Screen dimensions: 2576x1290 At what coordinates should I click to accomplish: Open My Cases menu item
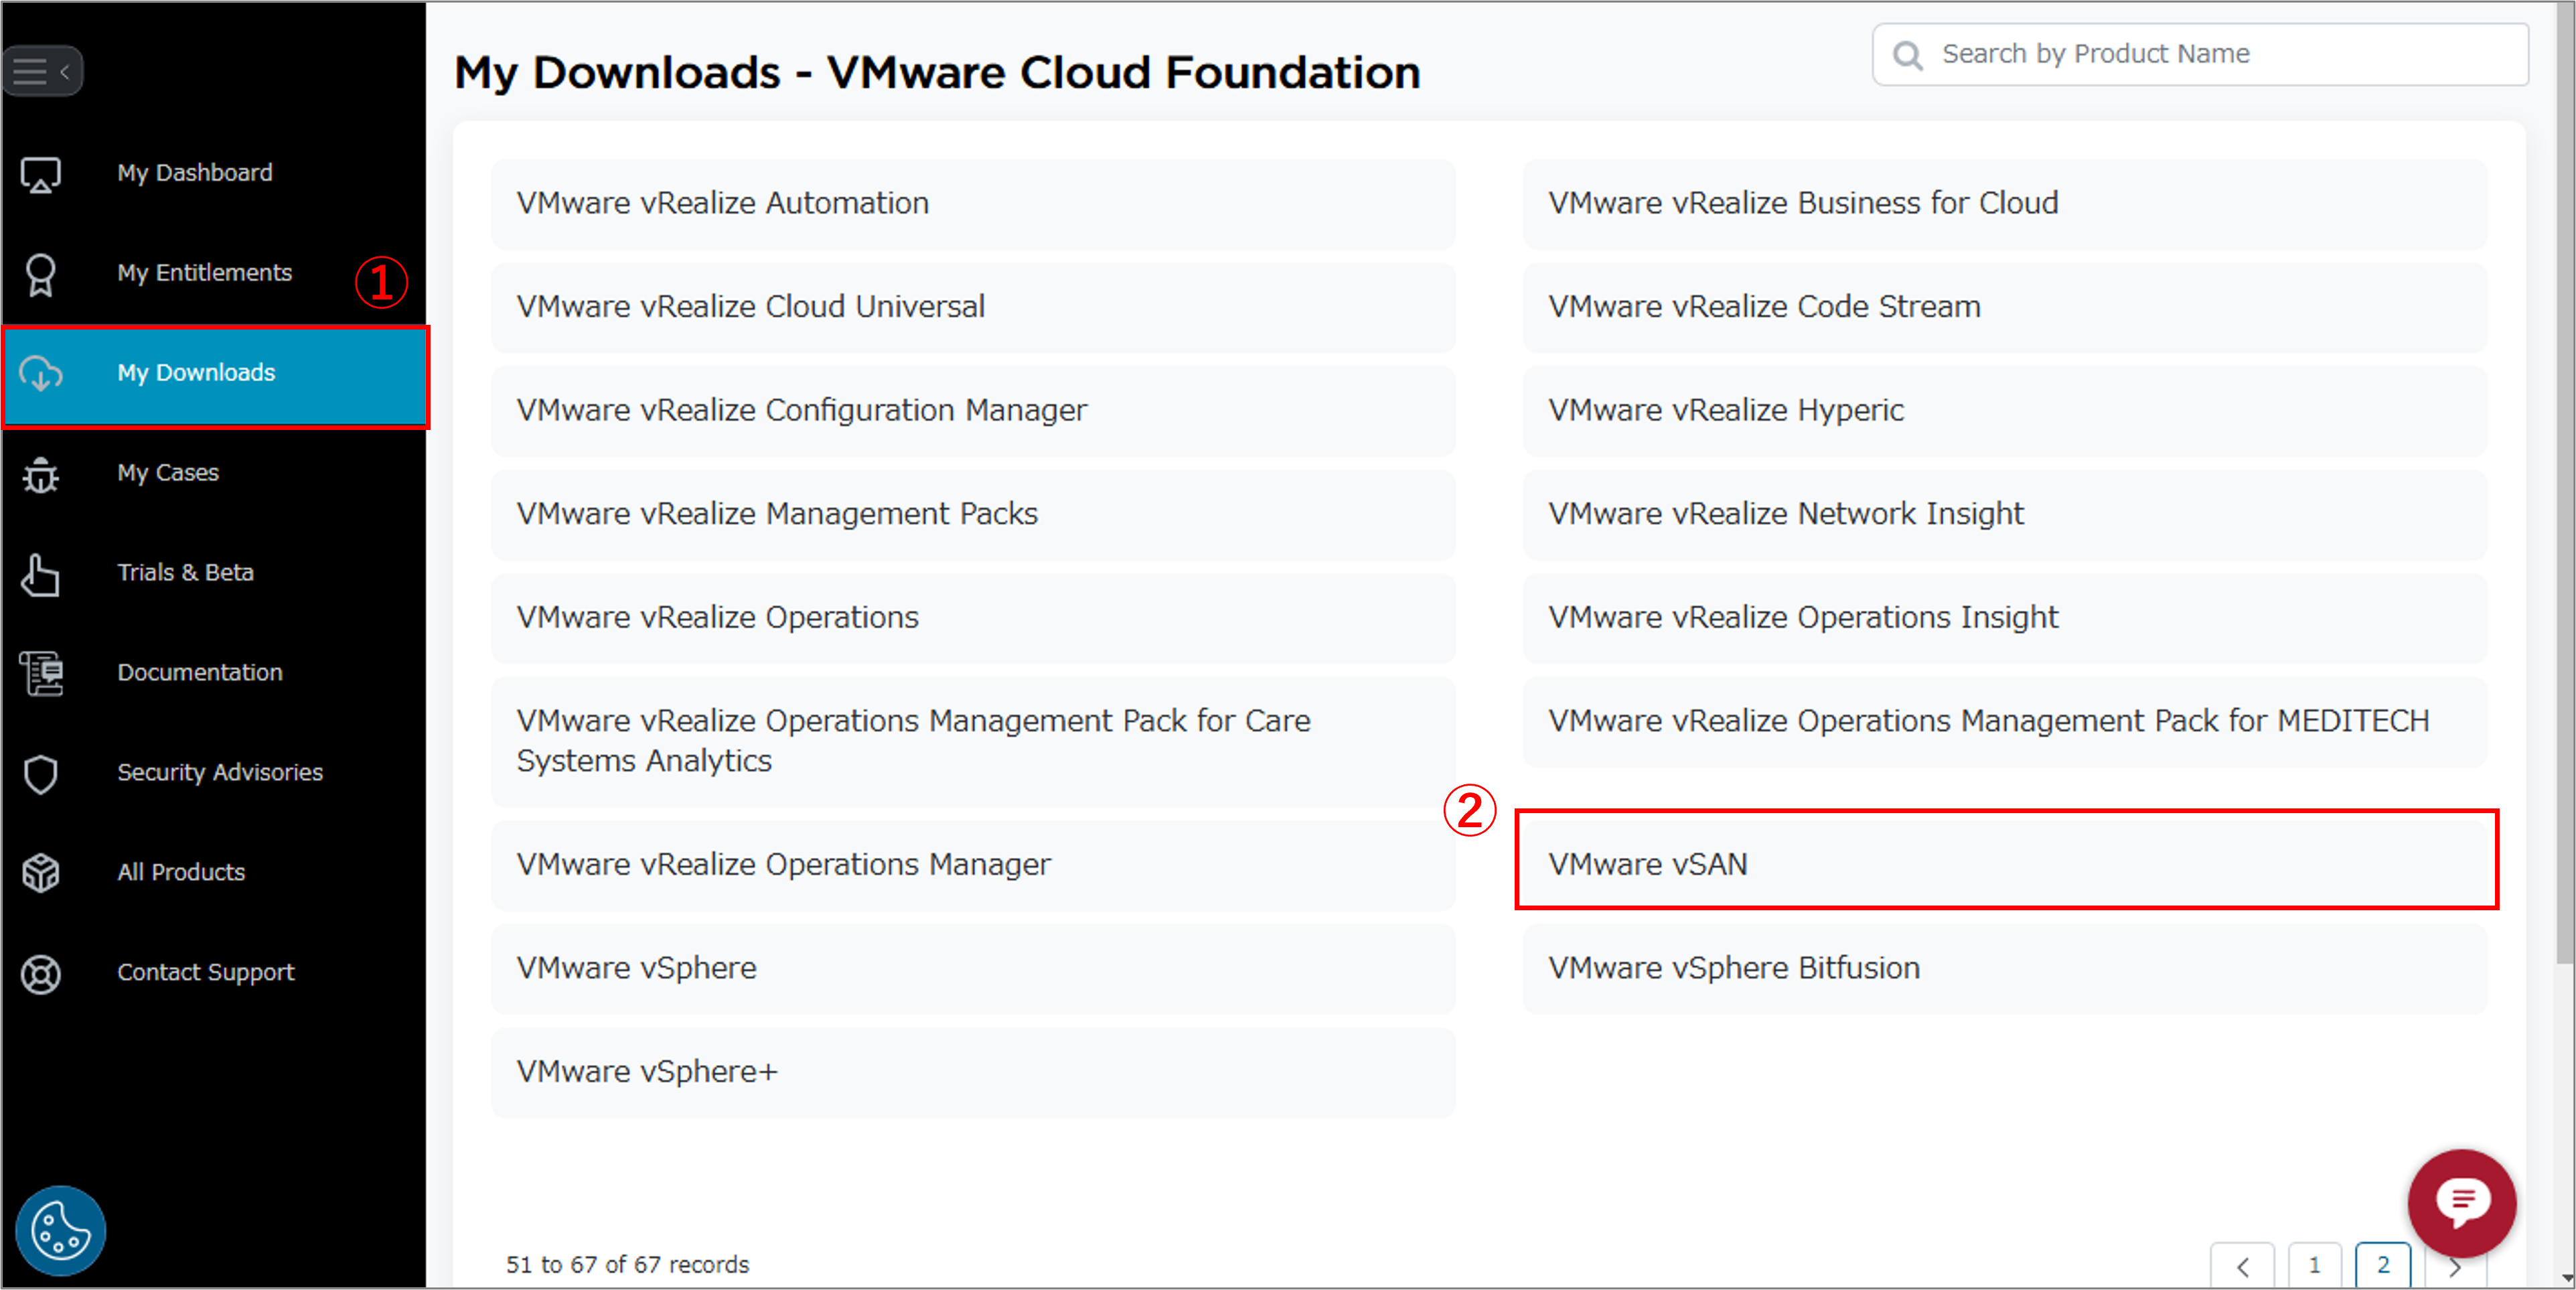[214, 473]
